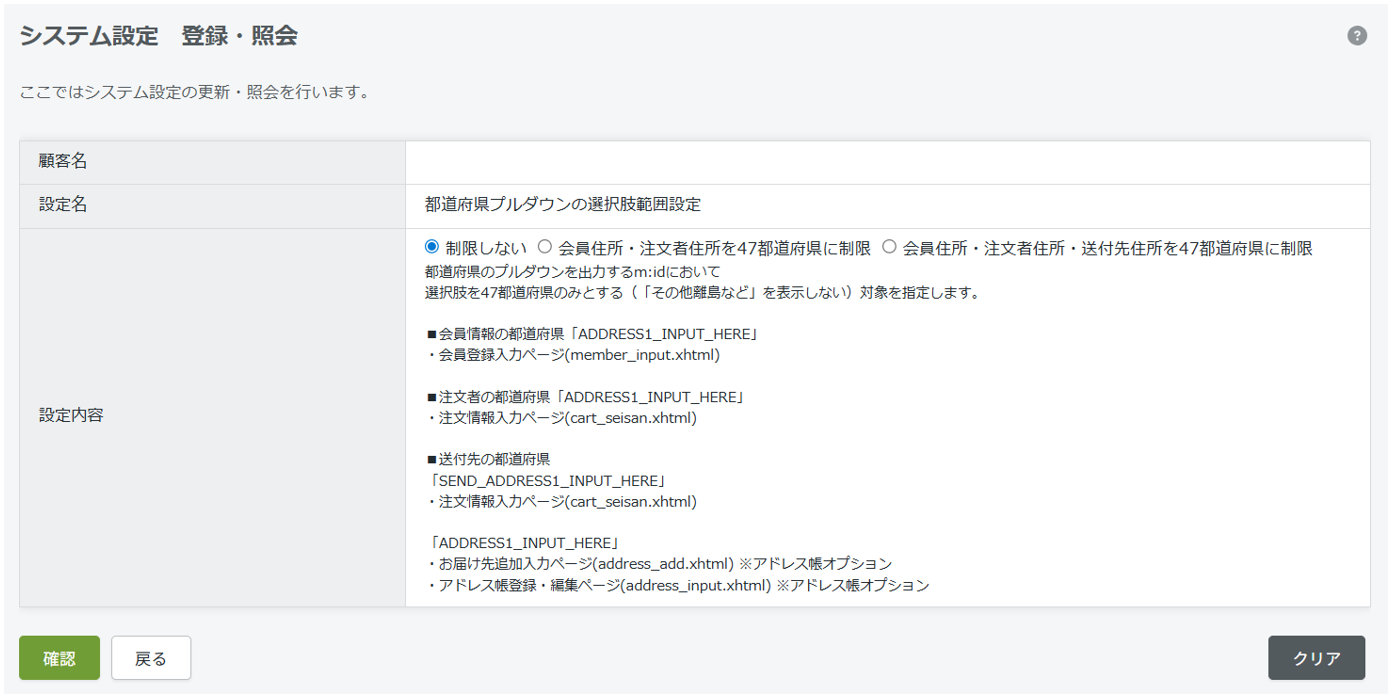Click the ここではシステム設定の更新・照会を行います description
Image resolution: width=1391 pixels, height=697 pixels.
(x=195, y=92)
